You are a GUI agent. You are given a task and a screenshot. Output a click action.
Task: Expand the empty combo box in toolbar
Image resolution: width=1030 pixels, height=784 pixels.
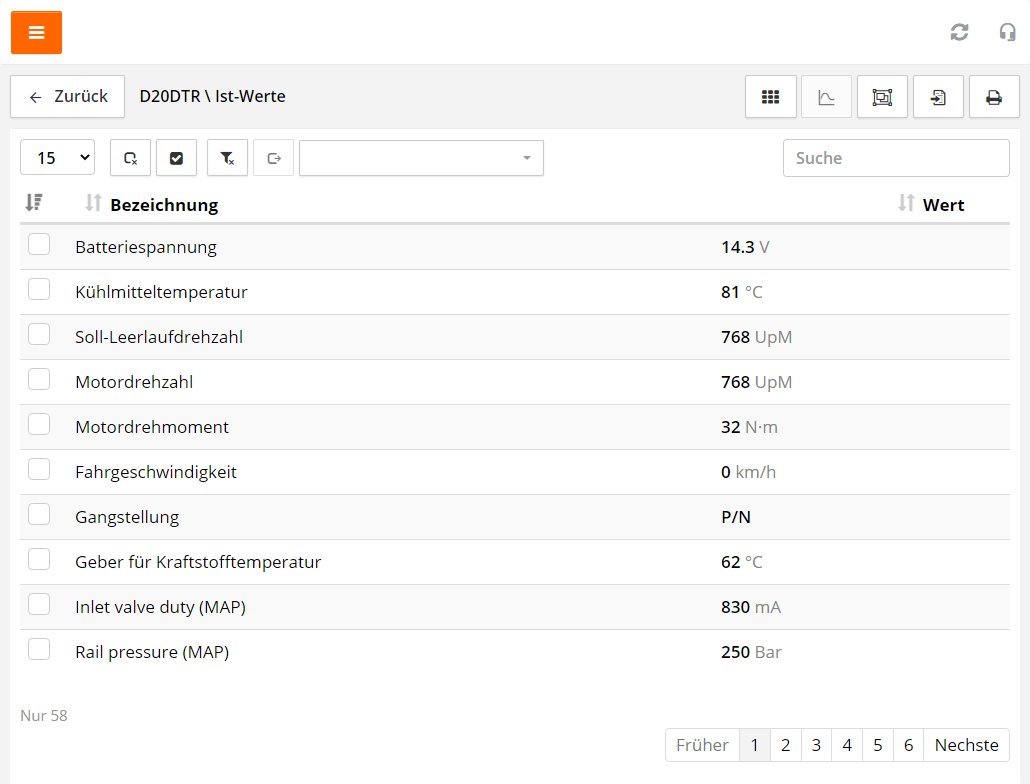tap(421, 158)
